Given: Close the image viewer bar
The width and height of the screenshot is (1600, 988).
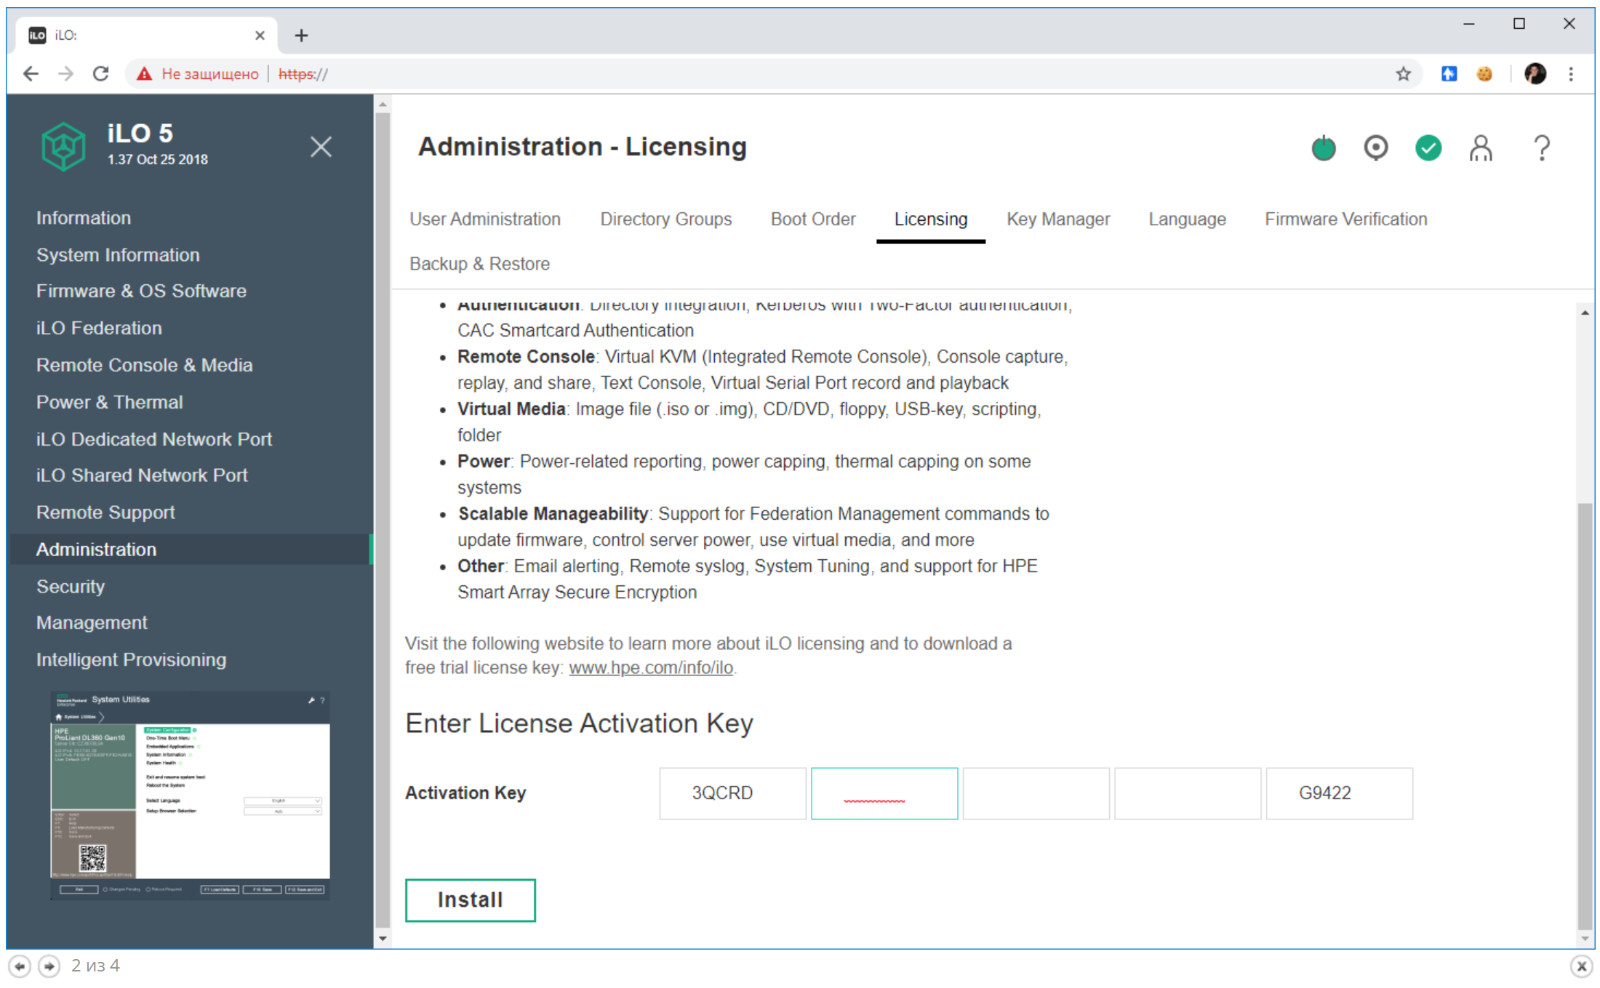Looking at the screenshot, I should [x=1581, y=966].
